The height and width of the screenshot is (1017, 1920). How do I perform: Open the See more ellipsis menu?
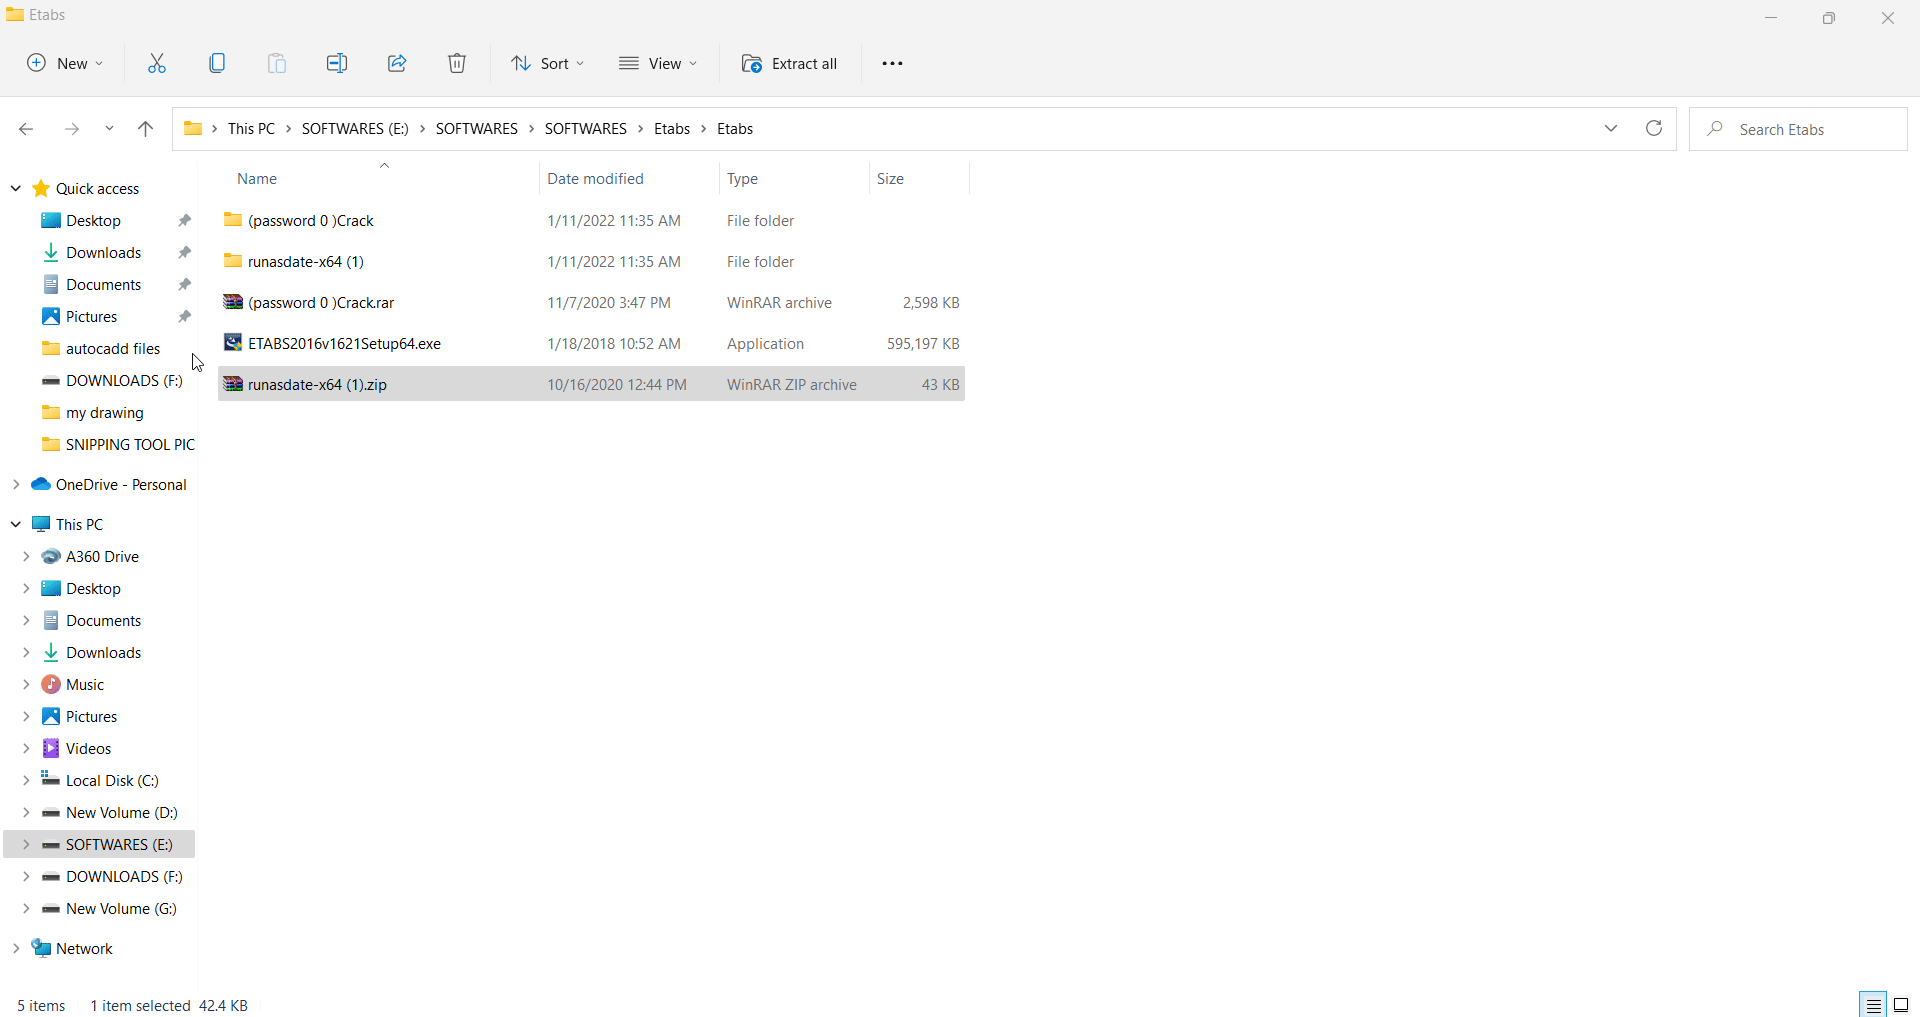click(893, 63)
